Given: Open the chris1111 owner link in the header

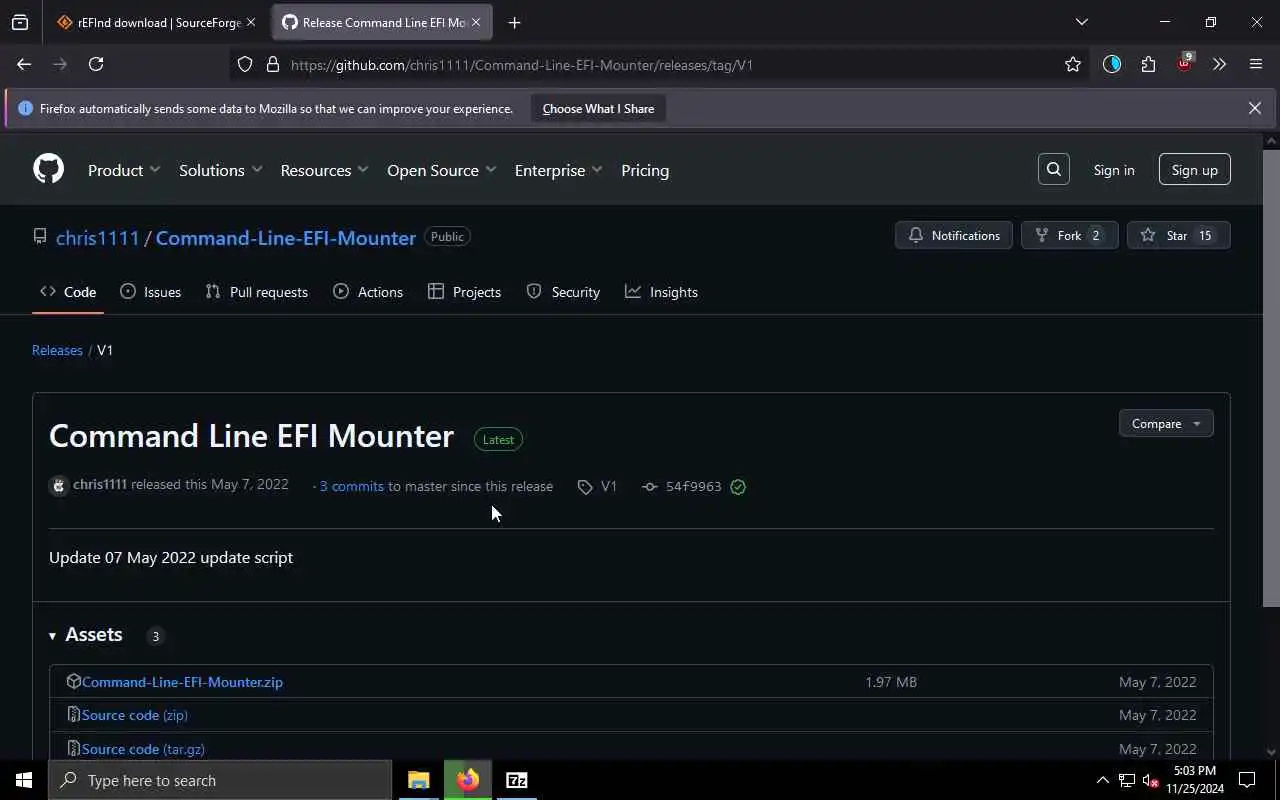Looking at the screenshot, I should point(98,238).
